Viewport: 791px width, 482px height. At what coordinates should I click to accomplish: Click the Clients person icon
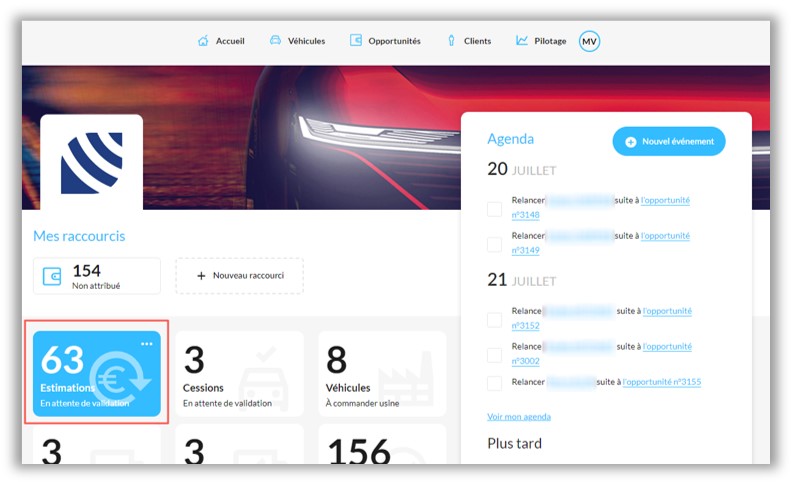click(451, 41)
